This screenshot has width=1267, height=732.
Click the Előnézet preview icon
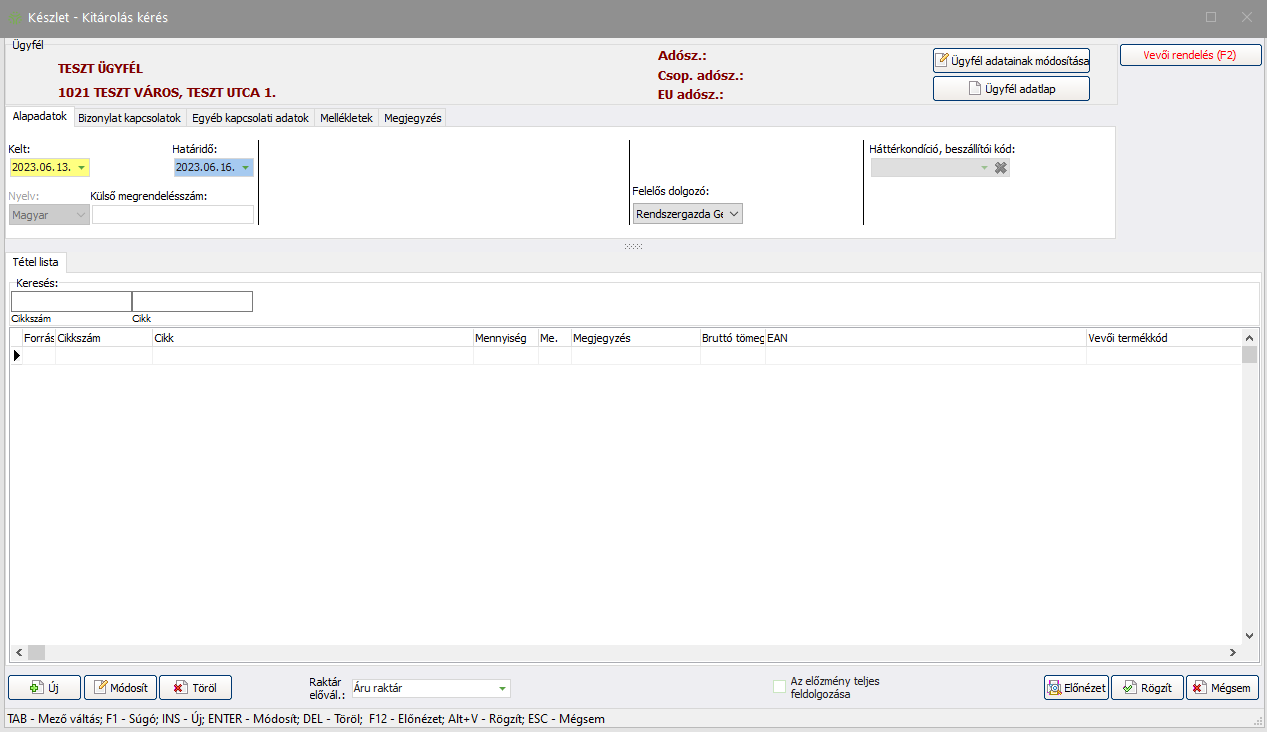click(1055, 688)
